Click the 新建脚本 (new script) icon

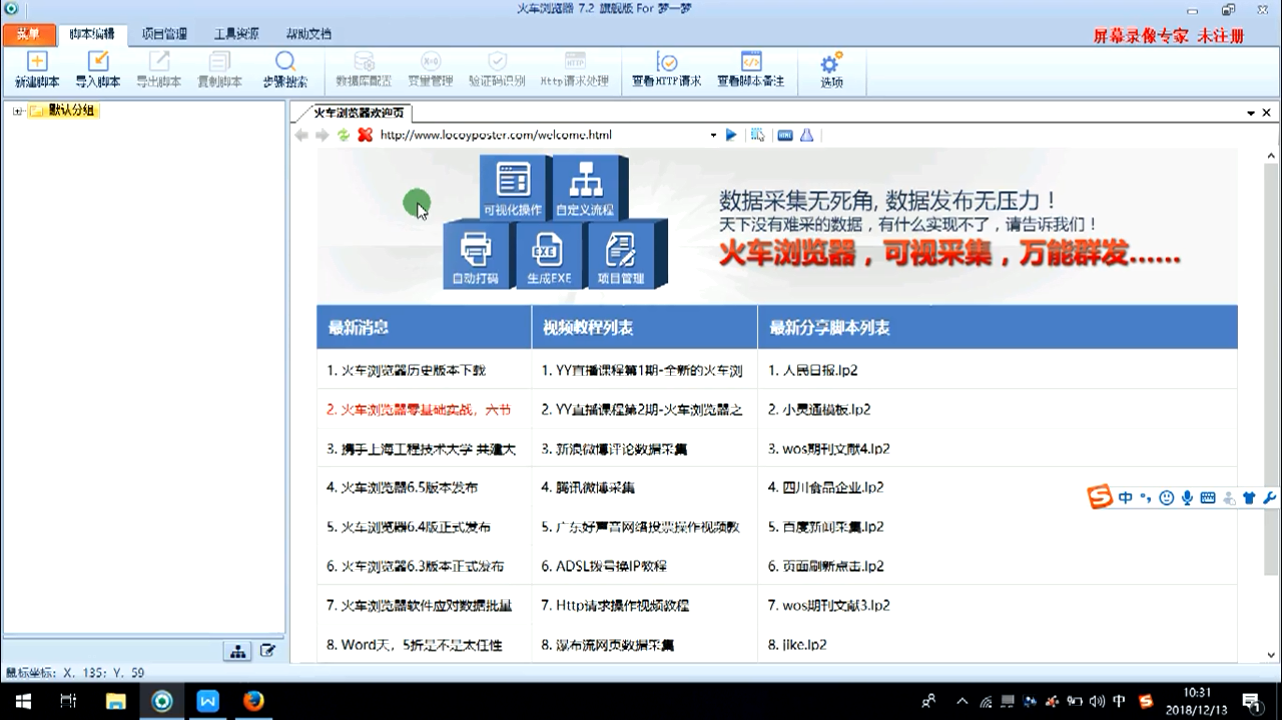click(37, 69)
